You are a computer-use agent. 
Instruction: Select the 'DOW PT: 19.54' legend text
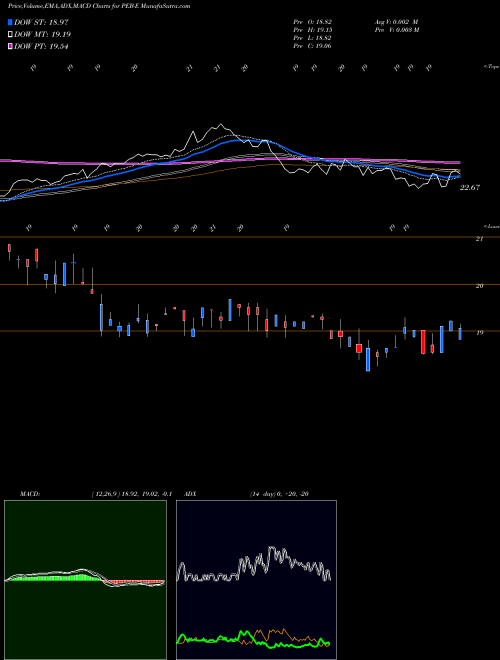point(41,47)
